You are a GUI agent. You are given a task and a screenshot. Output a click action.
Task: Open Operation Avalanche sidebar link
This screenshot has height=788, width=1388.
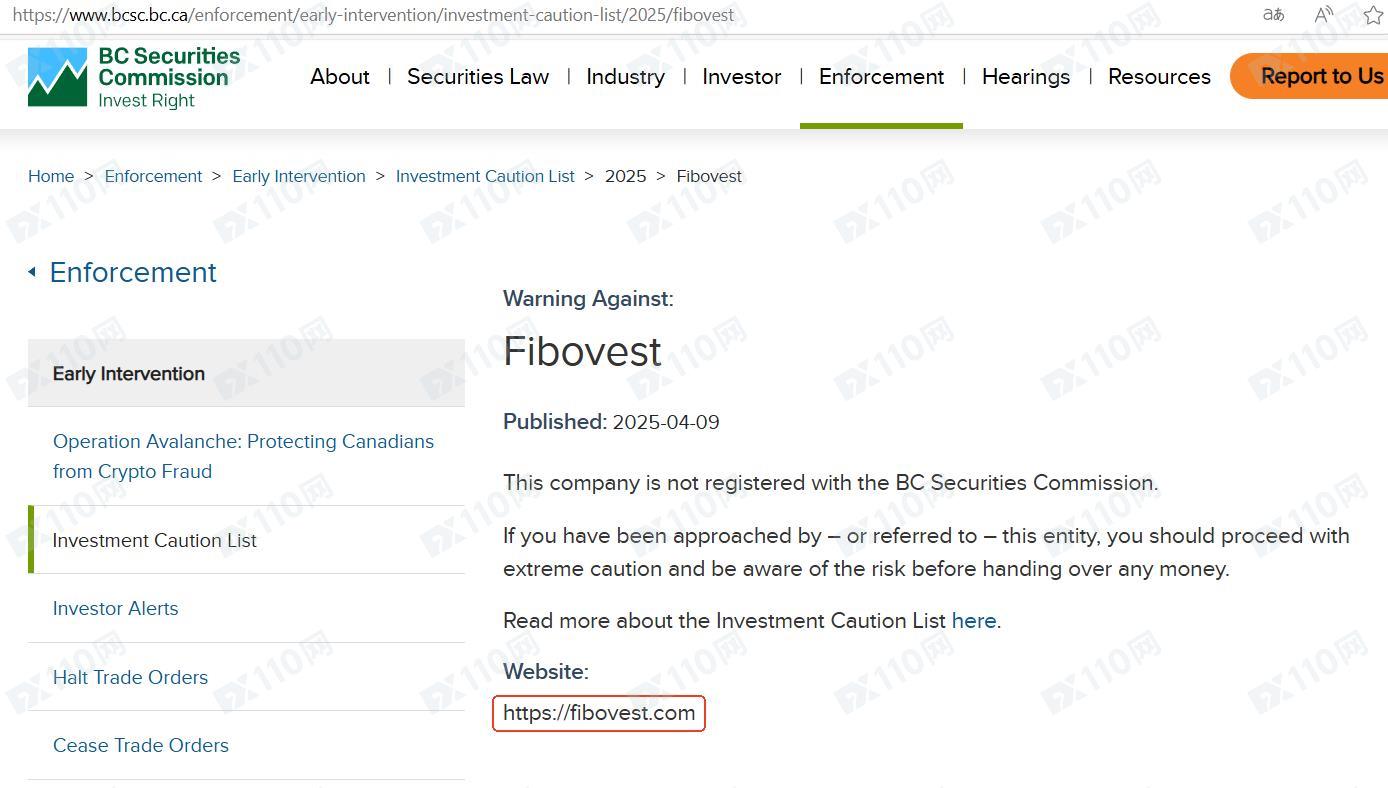(x=244, y=456)
